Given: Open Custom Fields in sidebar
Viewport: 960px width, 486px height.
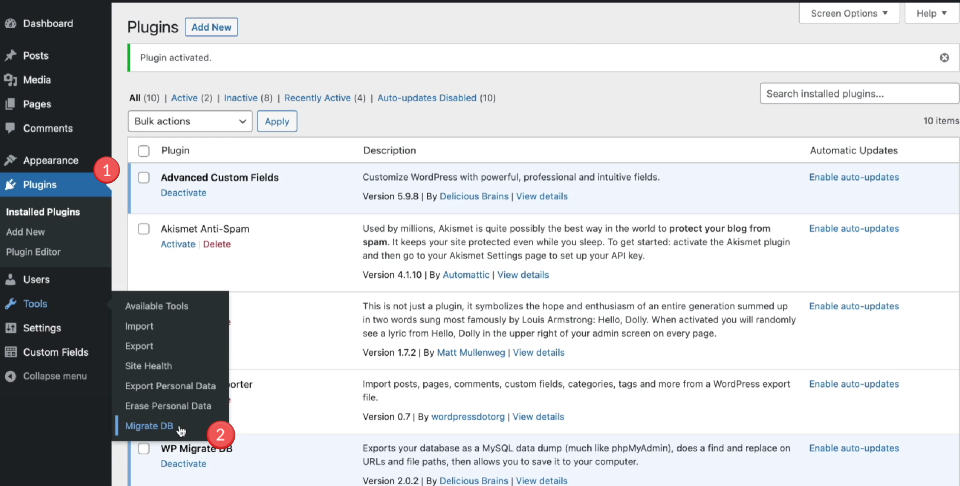Looking at the screenshot, I should (56, 353).
